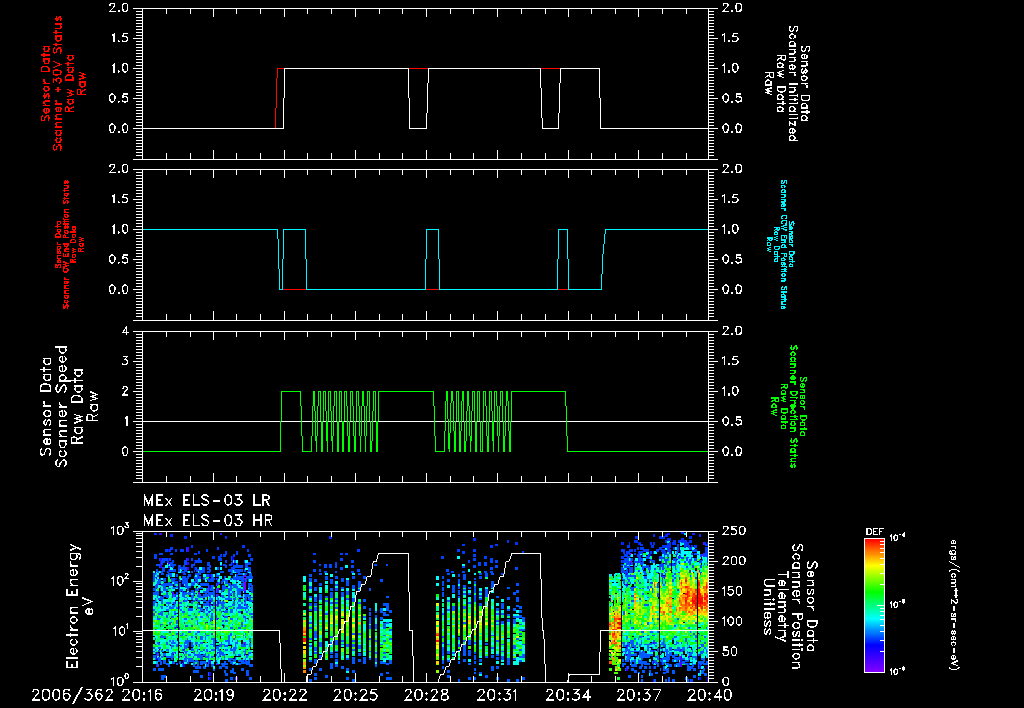
Task: Click the 20:40 end time label
Action: point(710,696)
